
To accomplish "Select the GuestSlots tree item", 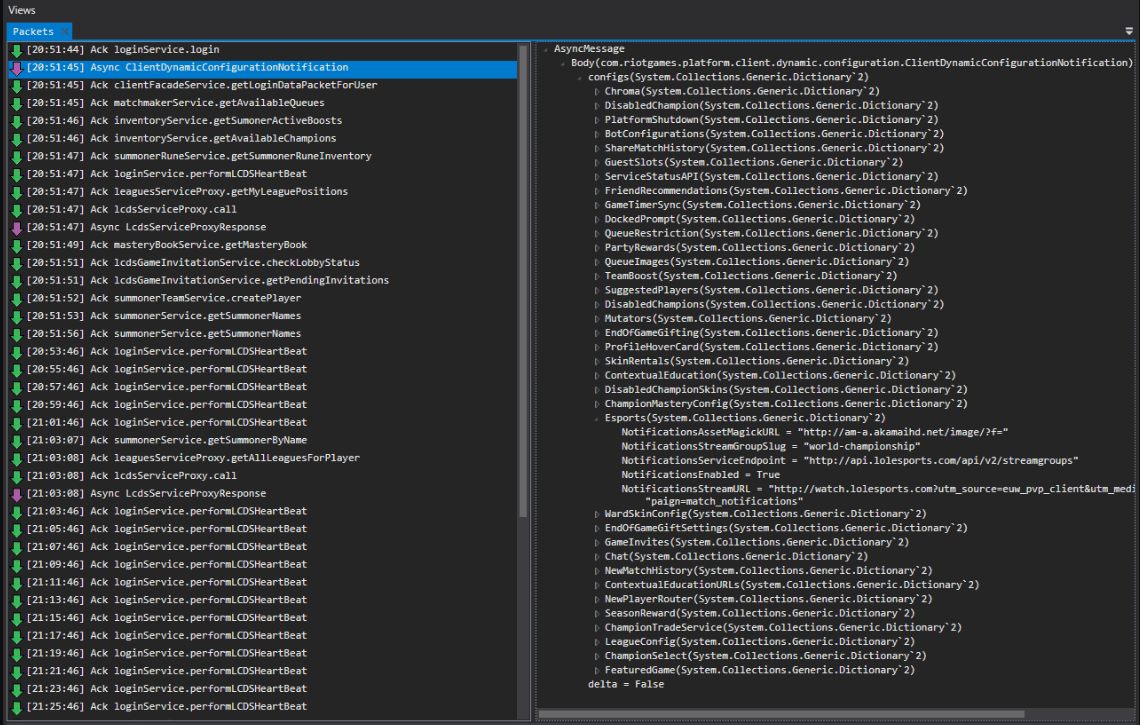I will pos(753,163).
